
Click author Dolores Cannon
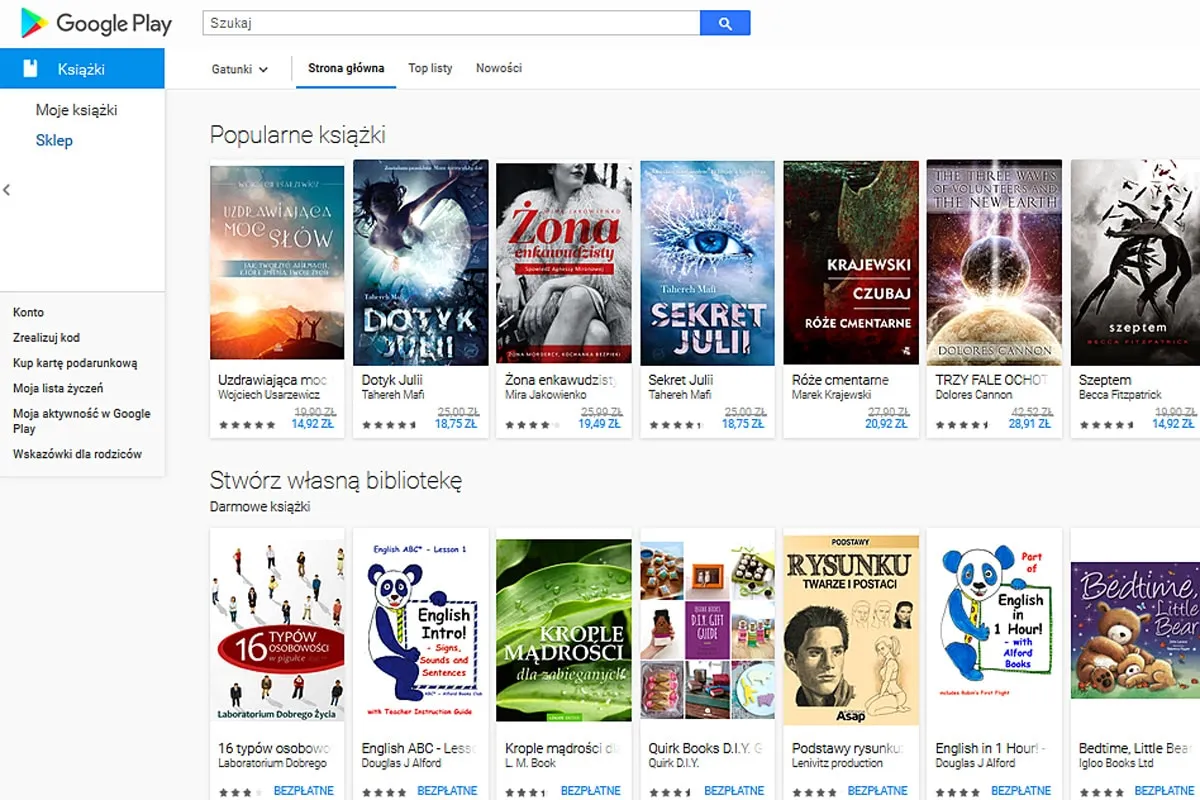tap(974, 395)
